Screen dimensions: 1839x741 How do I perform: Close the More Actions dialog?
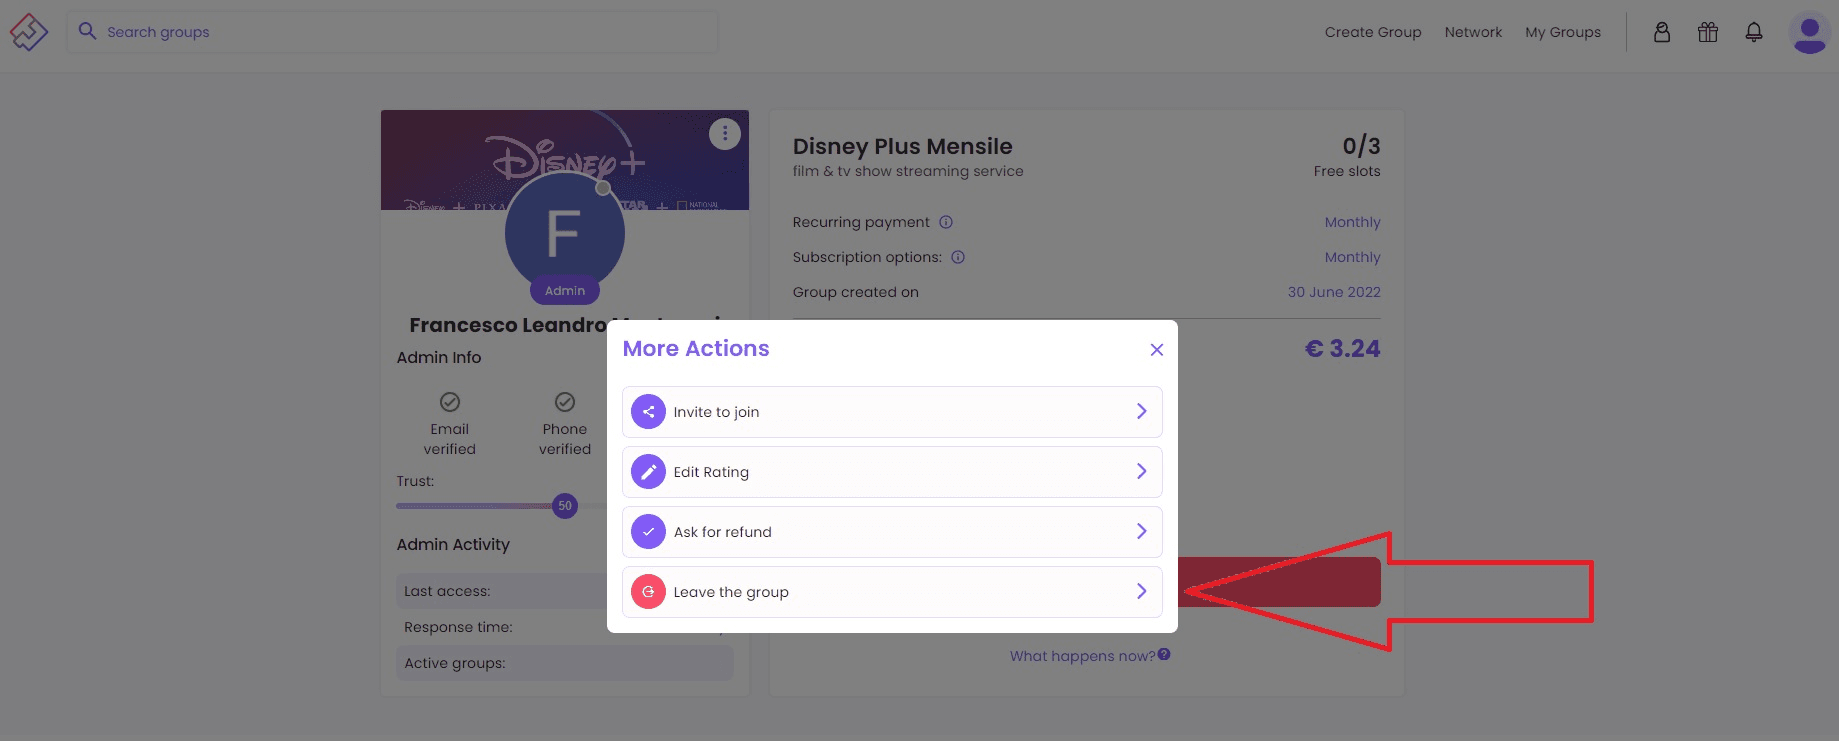click(x=1157, y=349)
